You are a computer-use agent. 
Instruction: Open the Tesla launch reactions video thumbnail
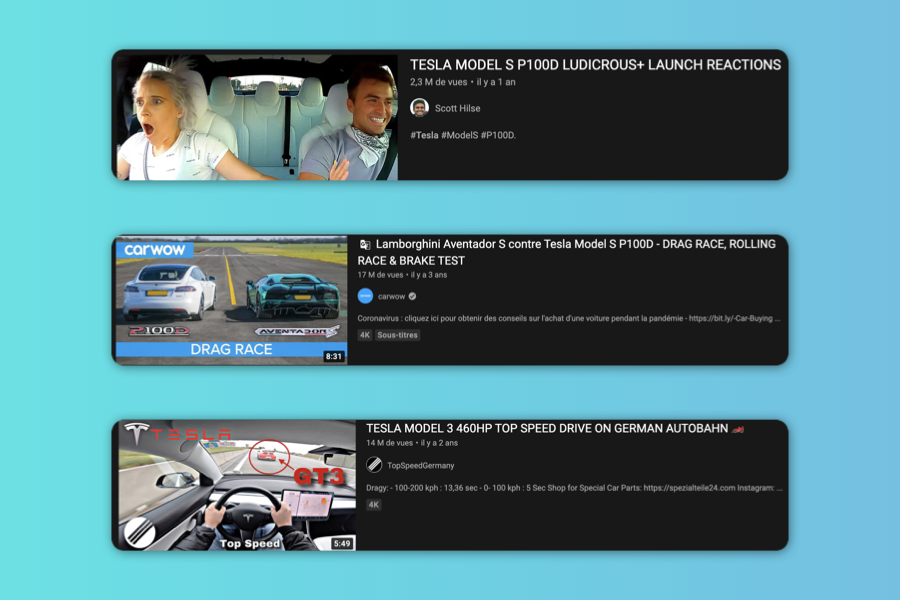(257, 116)
